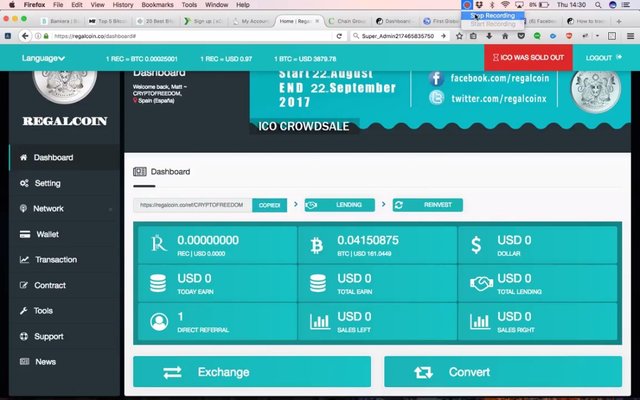Click the Support lifebuoy icon
The width and height of the screenshot is (640, 400).
pyautogui.click(x=24, y=336)
